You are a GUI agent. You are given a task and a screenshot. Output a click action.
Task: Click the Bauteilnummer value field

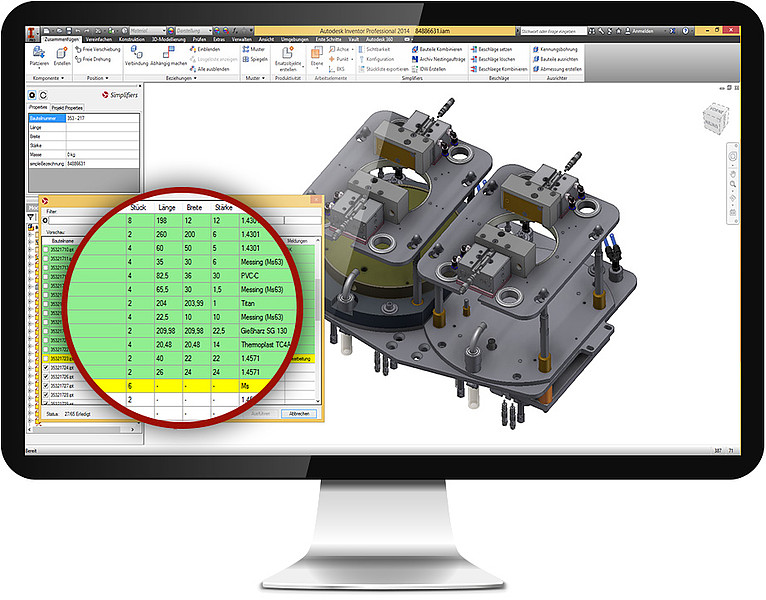point(103,118)
